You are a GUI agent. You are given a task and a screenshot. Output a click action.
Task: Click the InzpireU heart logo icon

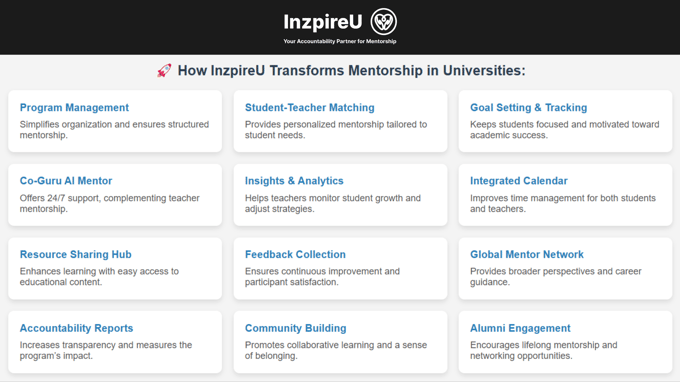click(x=383, y=22)
